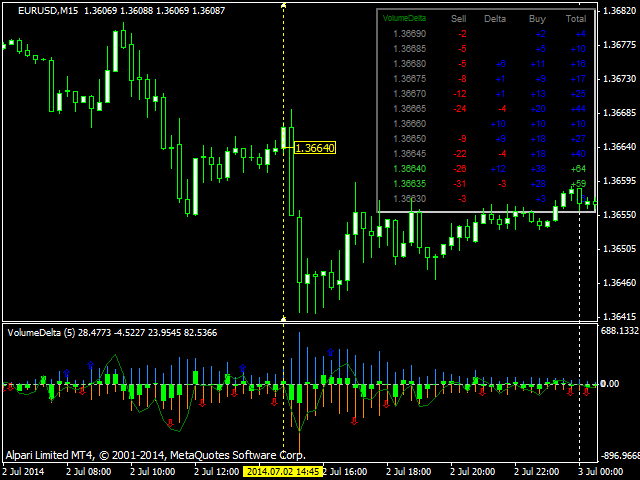The width and height of the screenshot is (640, 480).
Task: Click the EURUSD,M15 chart title text
Action: 48,11
